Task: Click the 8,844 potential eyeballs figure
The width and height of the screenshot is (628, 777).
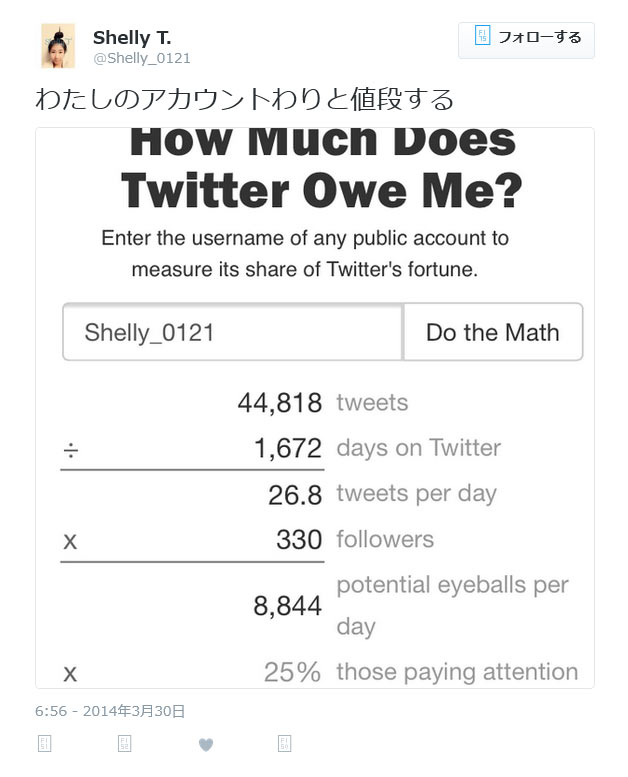Action: [x=287, y=606]
